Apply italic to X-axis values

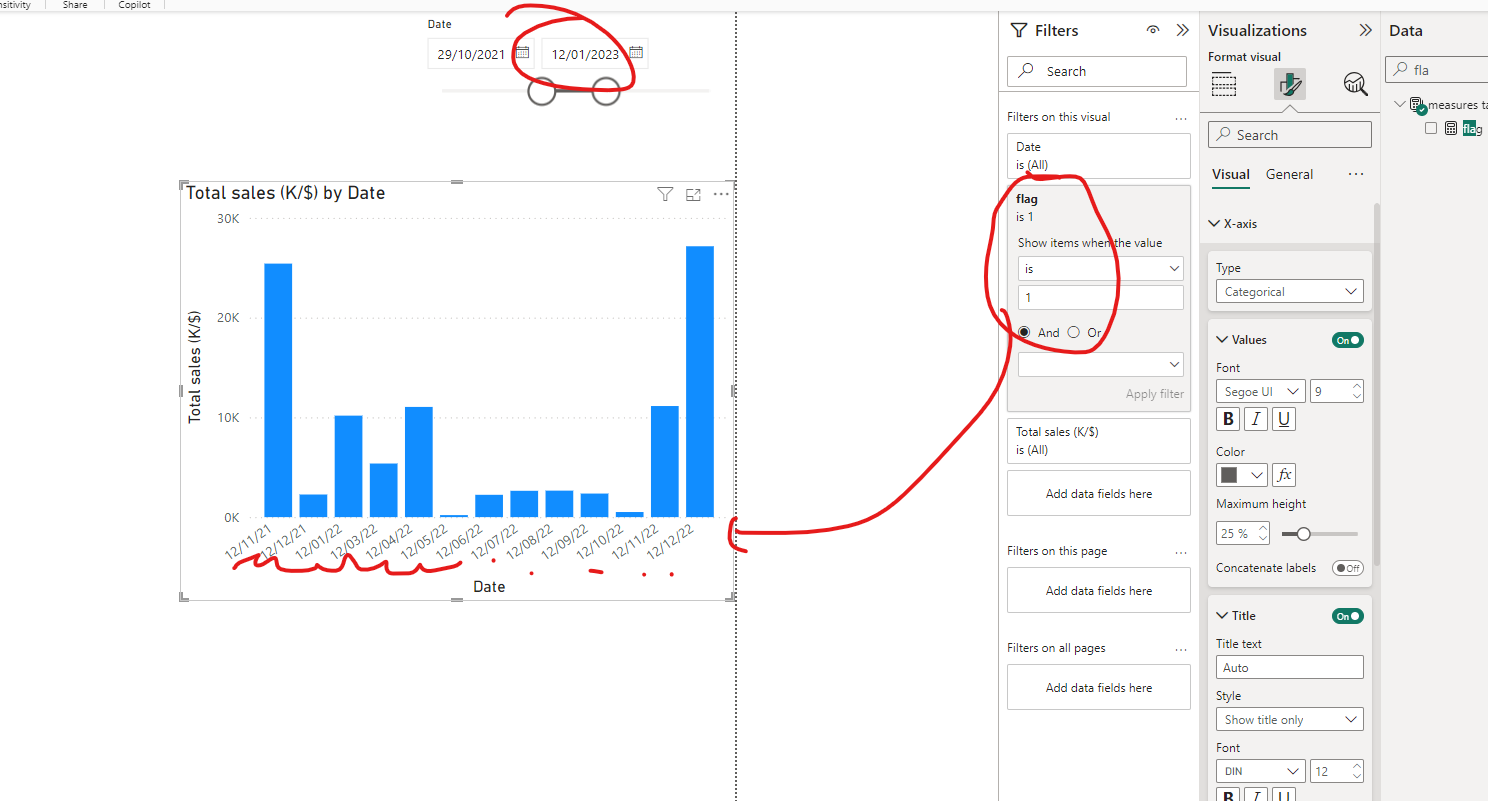(1256, 419)
